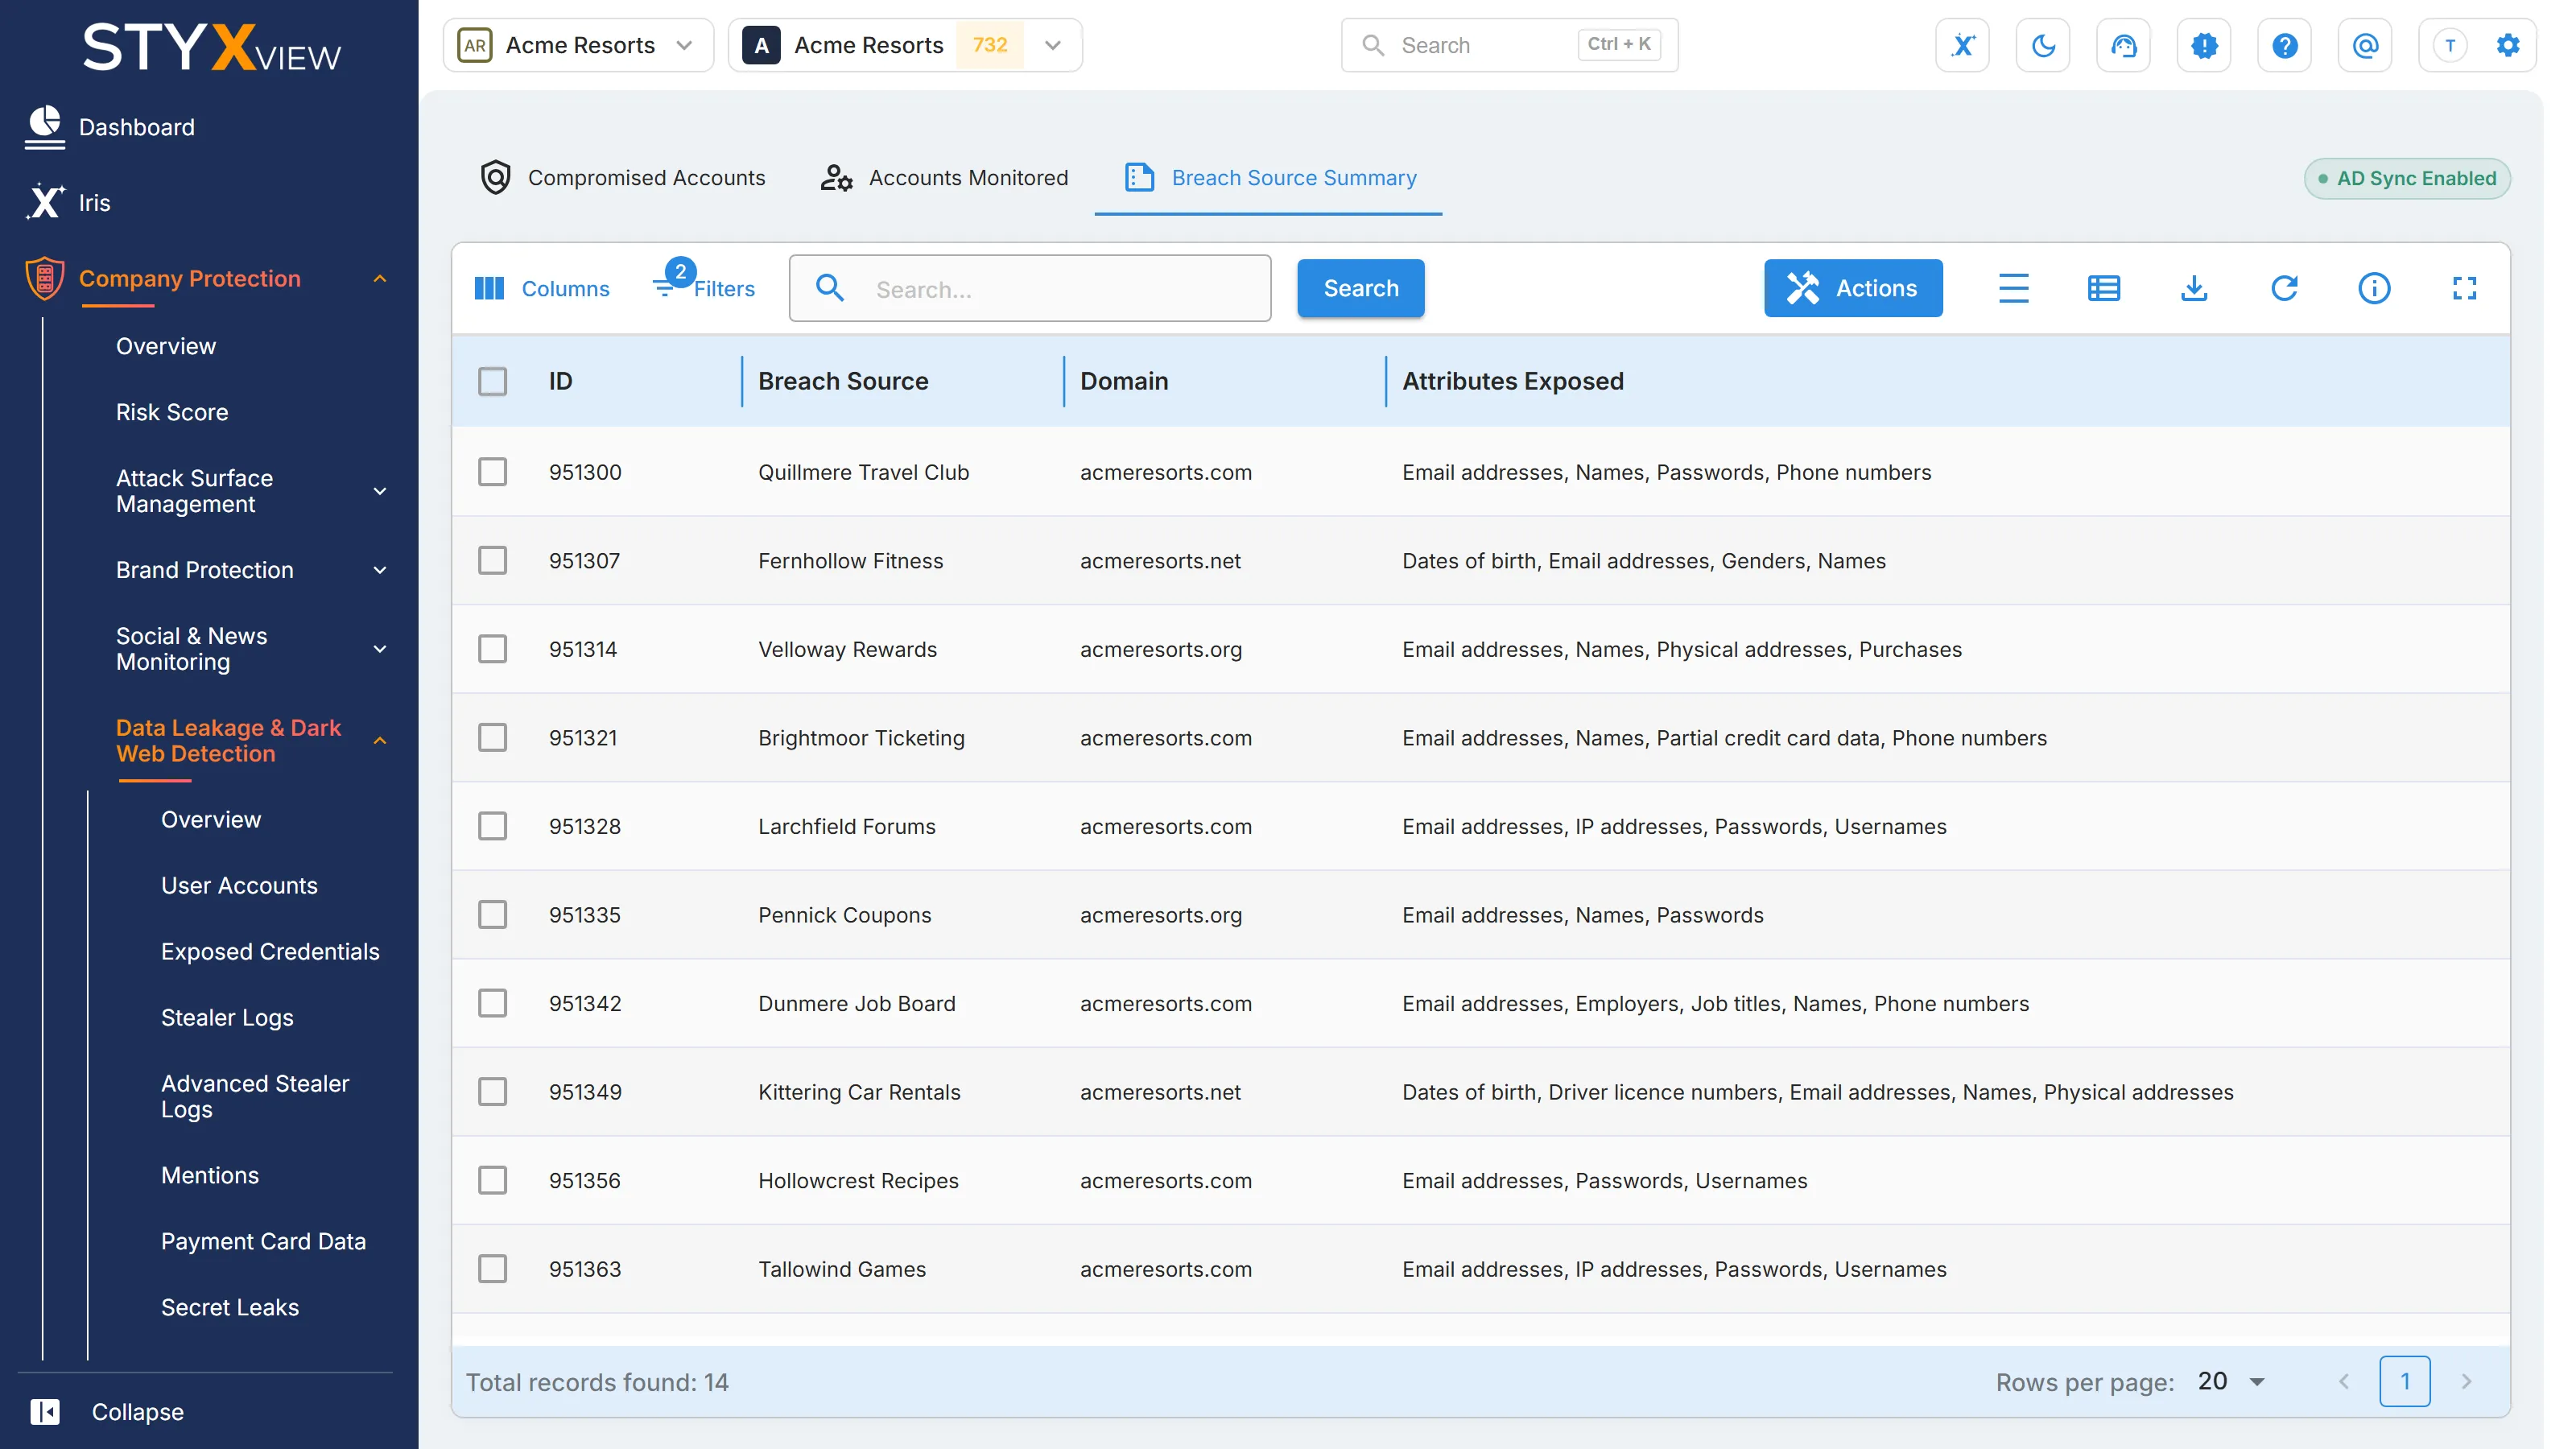Screen dimensions: 2576x1449
Task: Go to Dashboard in sidebar
Action: pyautogui.click(x=136, y=127)
